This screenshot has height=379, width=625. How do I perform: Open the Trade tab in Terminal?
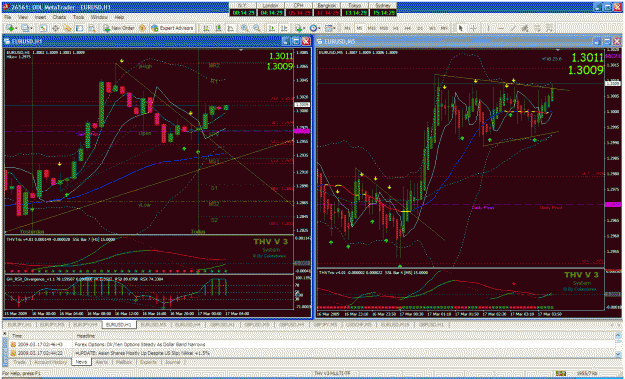20,362
